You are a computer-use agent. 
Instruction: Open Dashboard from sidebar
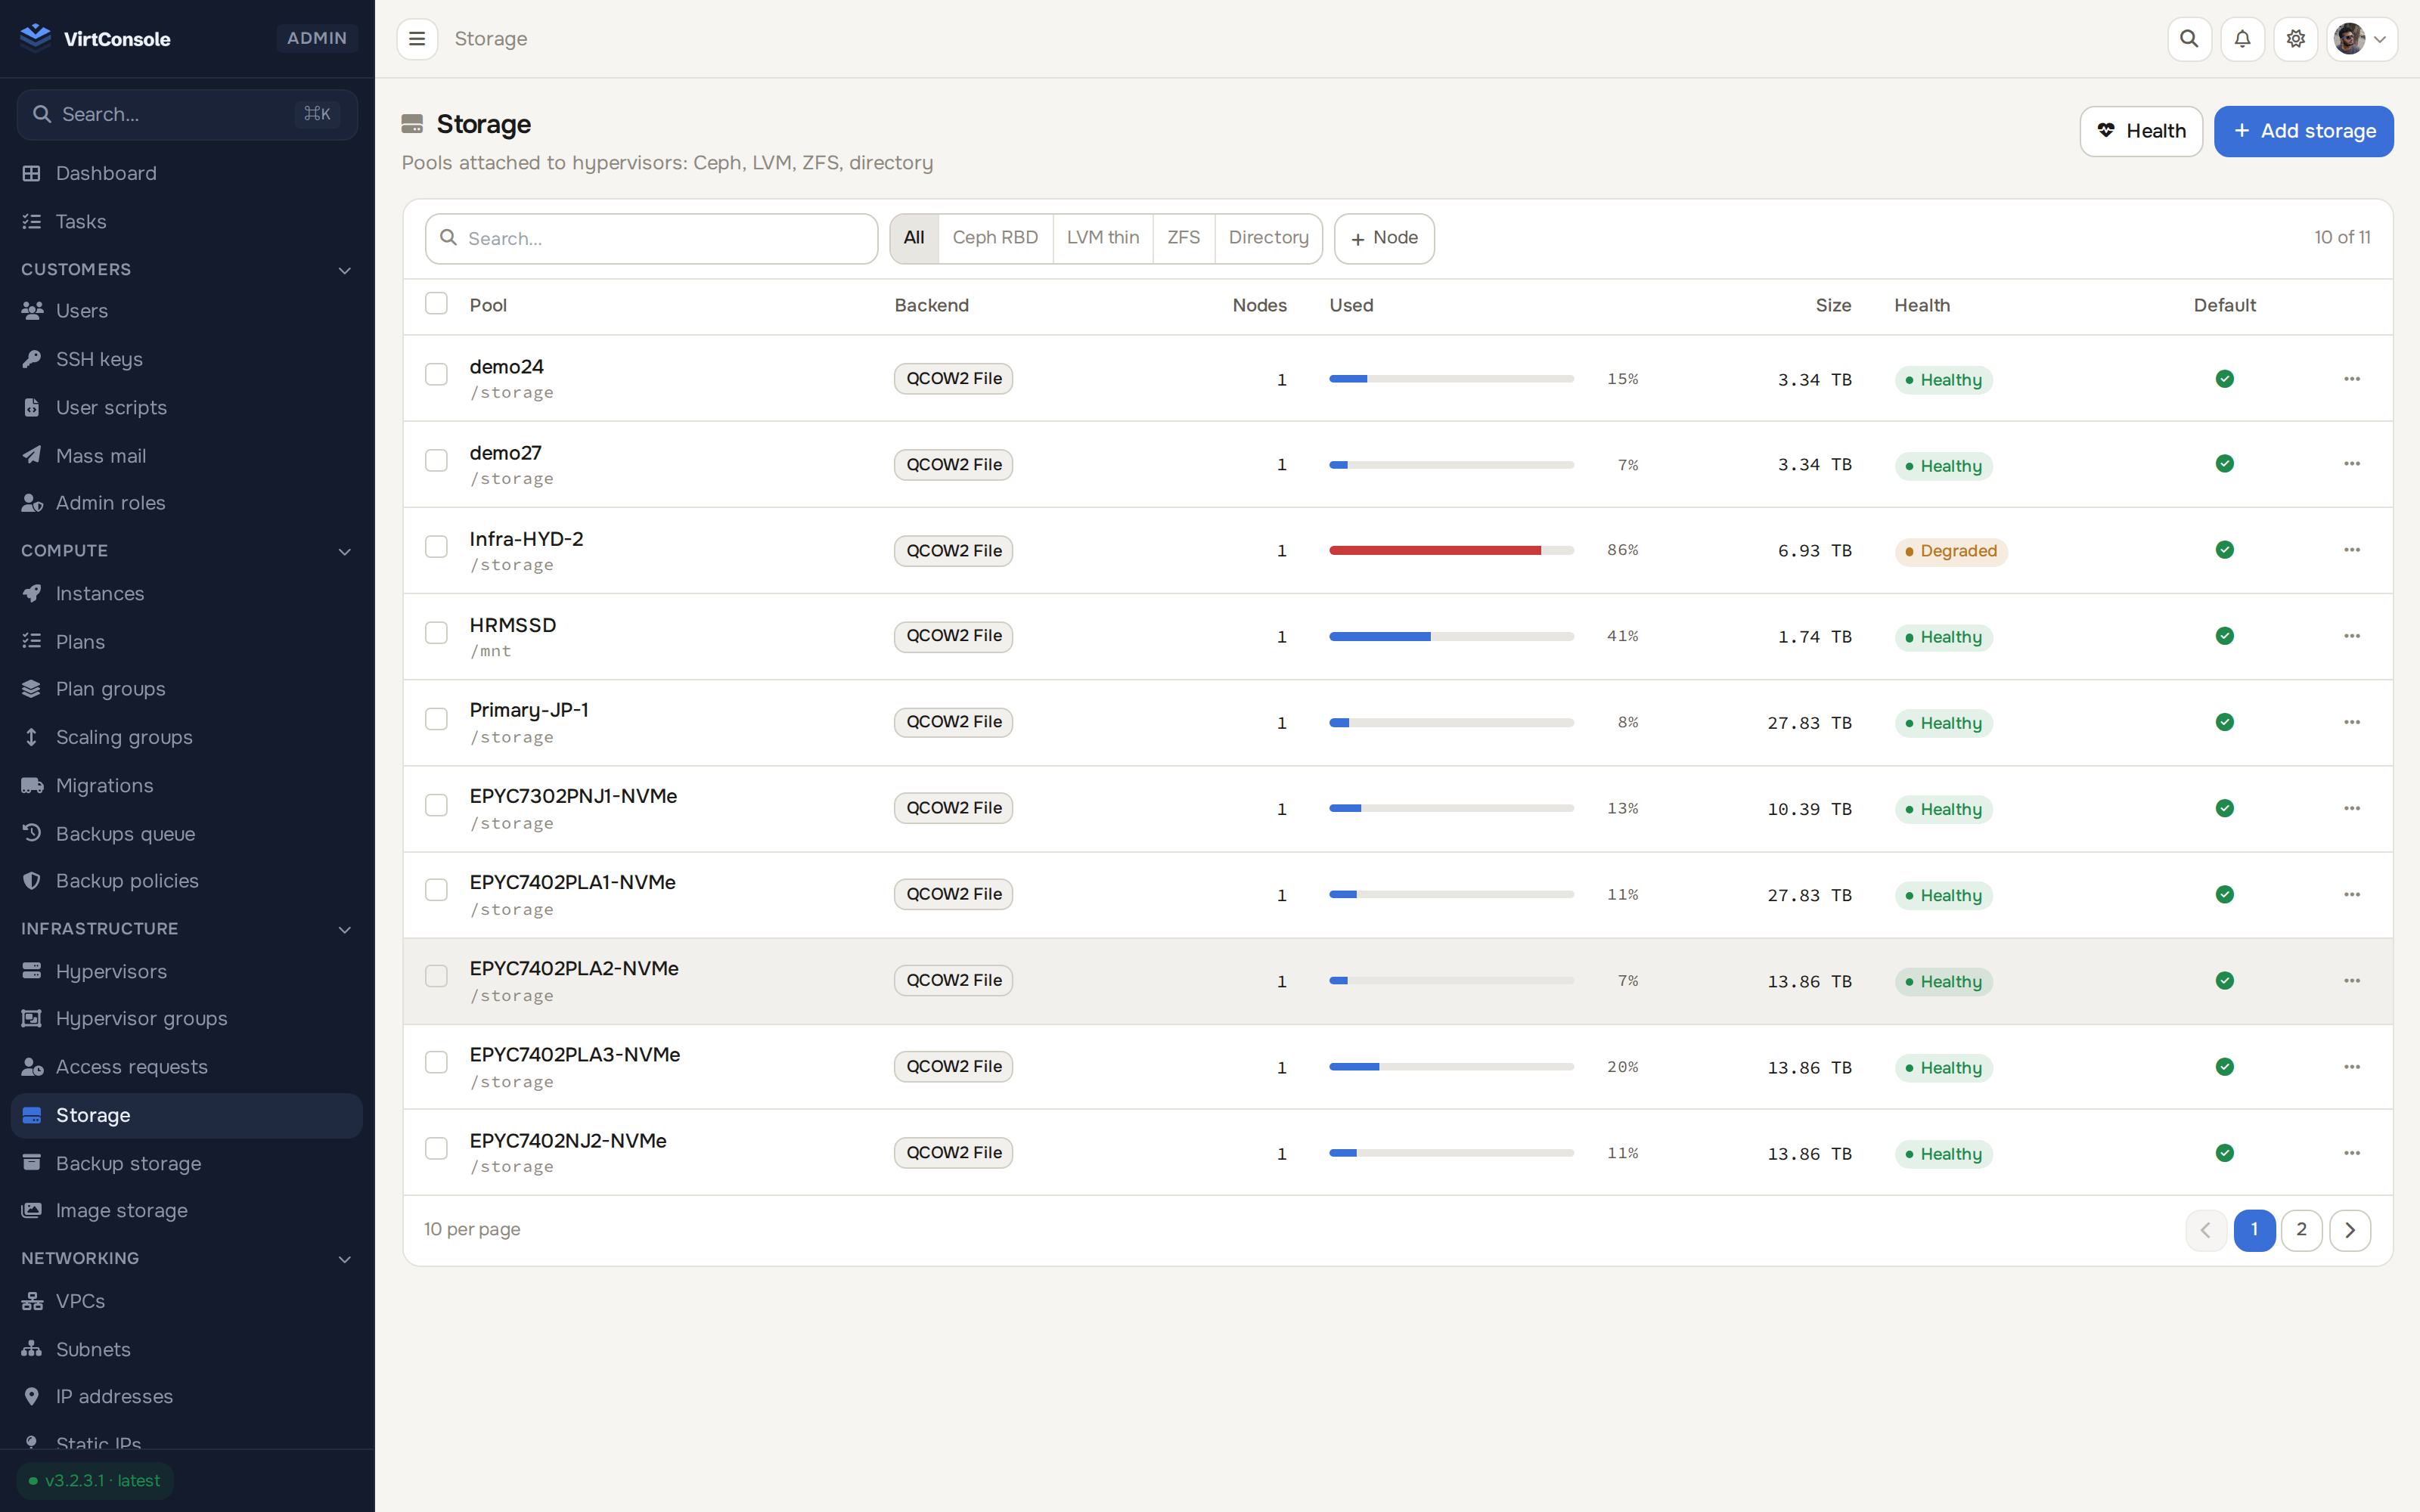187,174
